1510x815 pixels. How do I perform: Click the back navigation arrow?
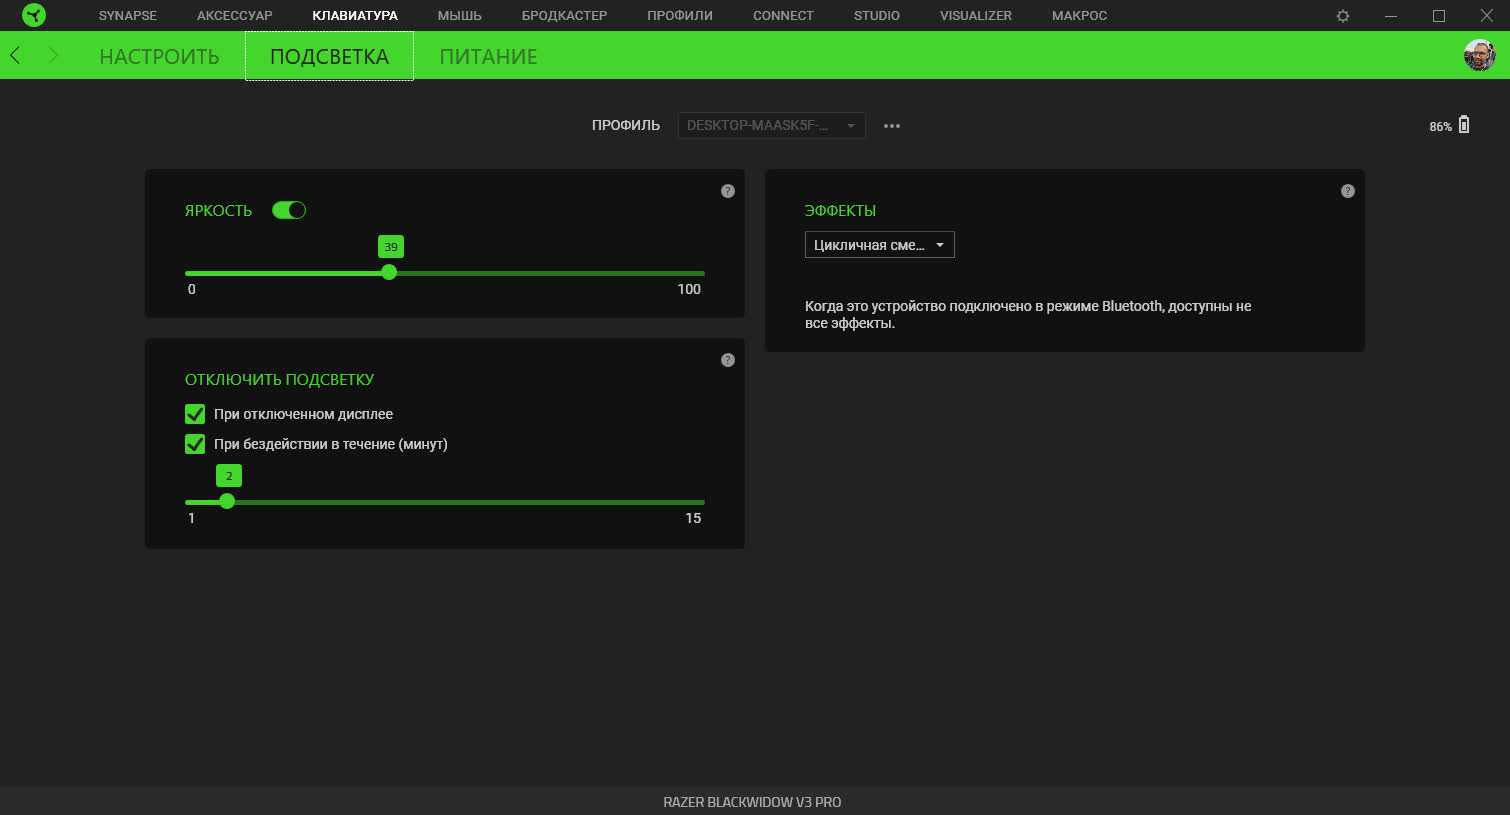(16, 56)
